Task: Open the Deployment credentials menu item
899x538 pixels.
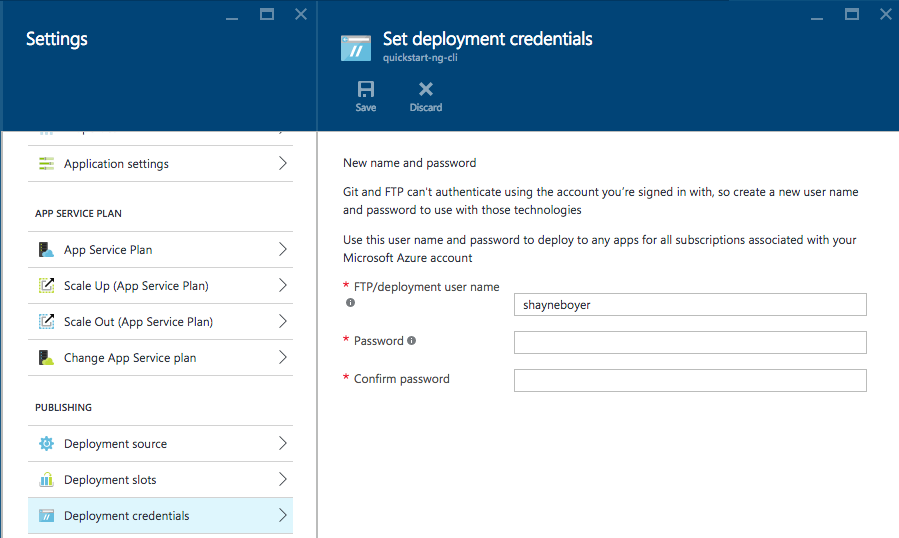Action: 161,516
